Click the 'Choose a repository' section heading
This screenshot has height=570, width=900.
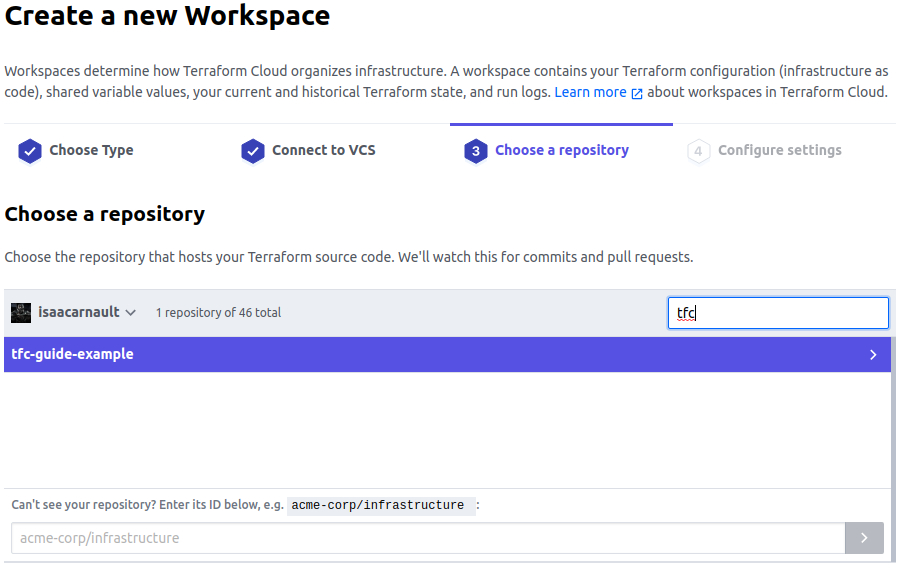104,214
